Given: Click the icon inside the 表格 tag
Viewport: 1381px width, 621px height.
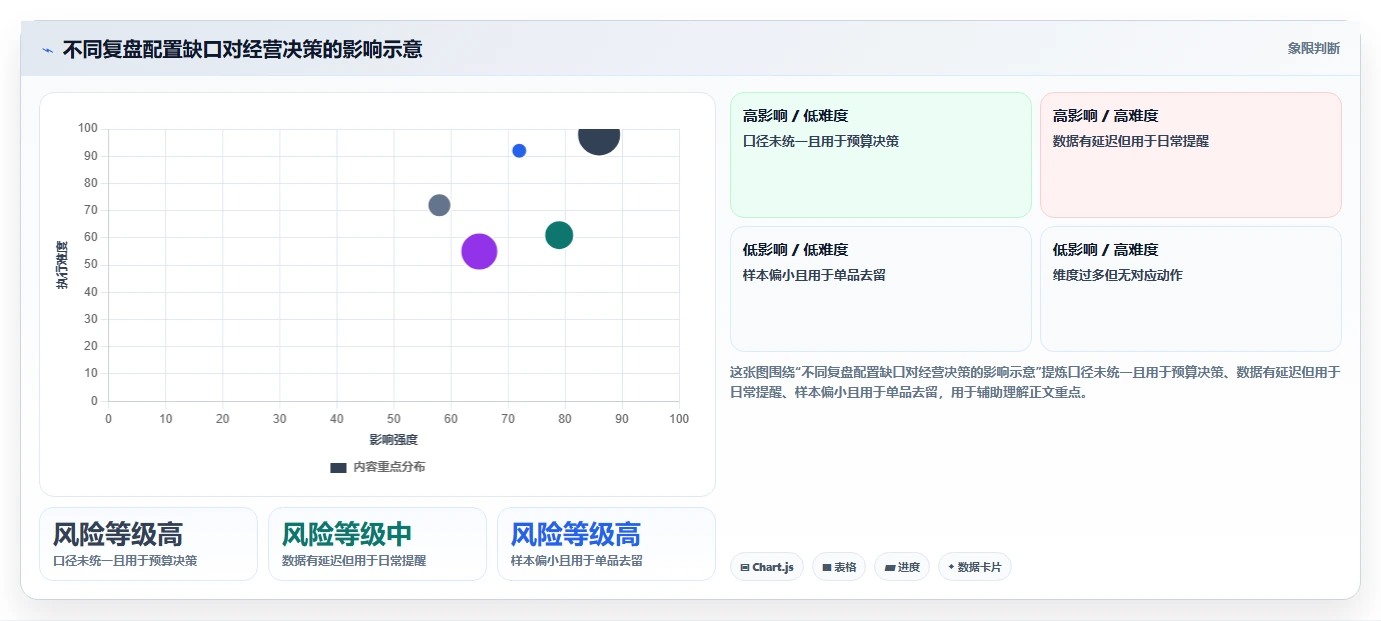Looking at the screenshot, I should (x=827, y=567).
